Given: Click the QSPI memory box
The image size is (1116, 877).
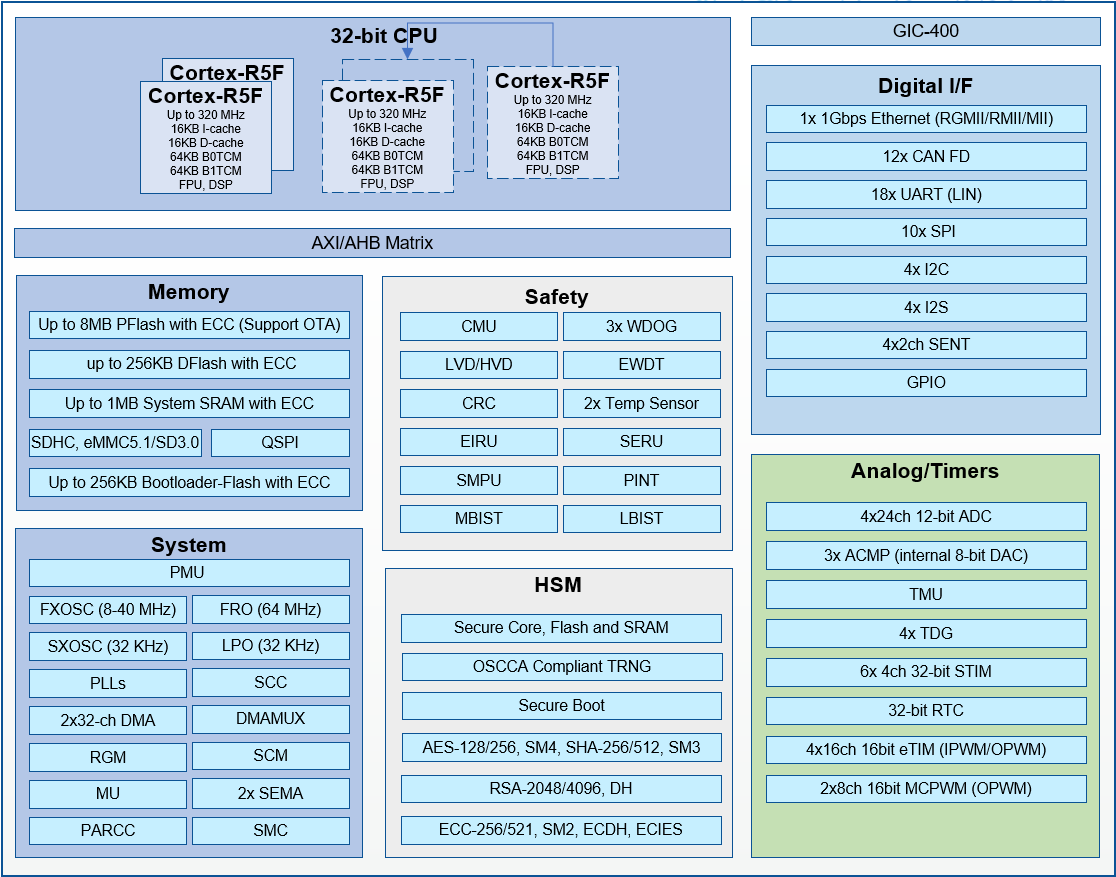Looking at the screenshot, I should [x=280, y=443].
